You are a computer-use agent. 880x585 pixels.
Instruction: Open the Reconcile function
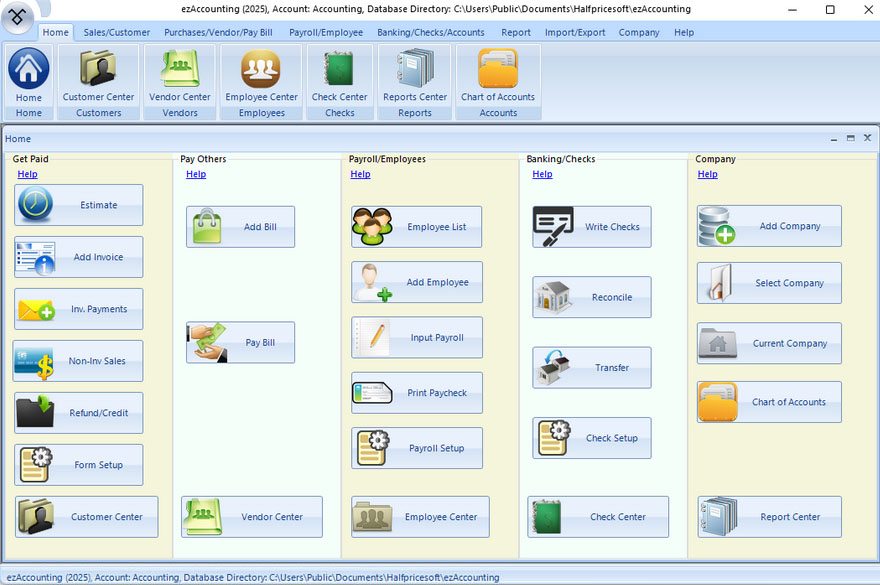592,297
